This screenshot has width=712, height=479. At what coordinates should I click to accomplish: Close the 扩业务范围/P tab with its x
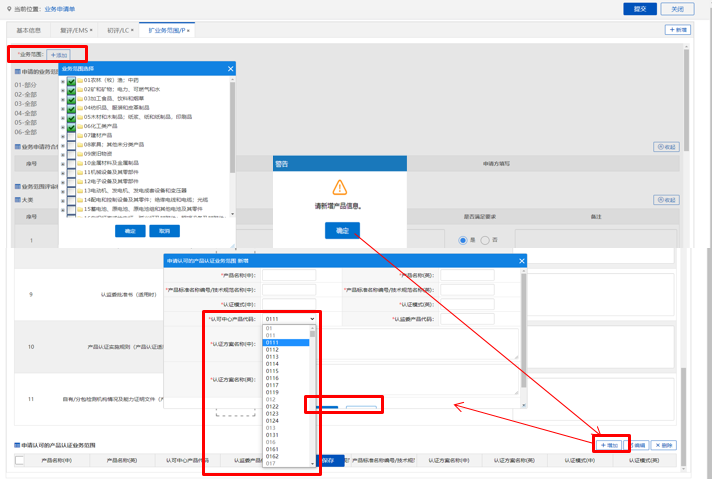(x=188, y=31)
